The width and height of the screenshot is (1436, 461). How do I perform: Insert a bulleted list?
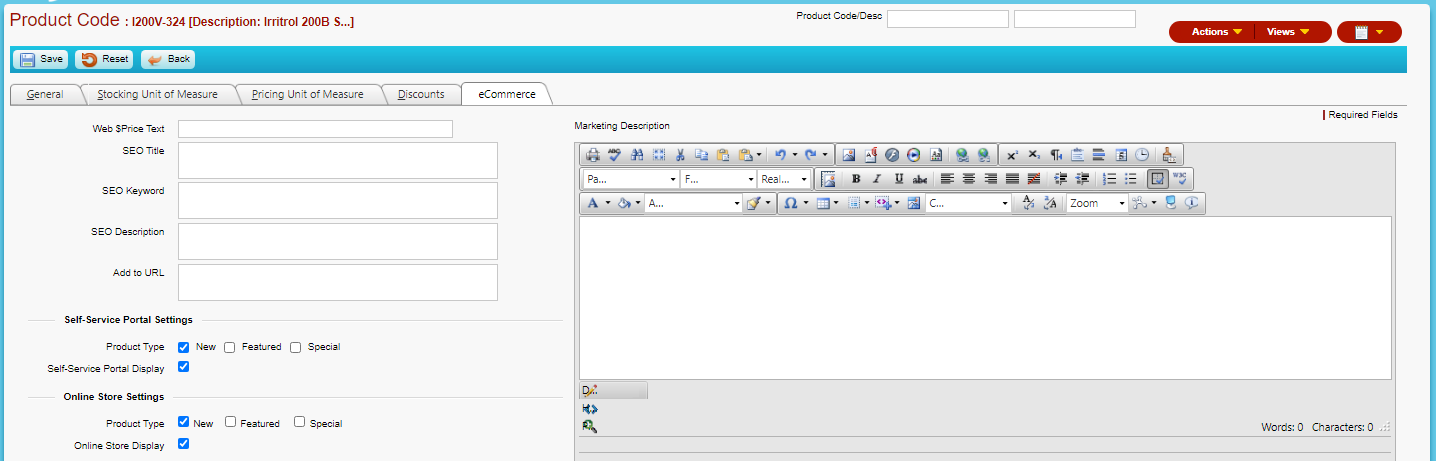coord(1131,179)
